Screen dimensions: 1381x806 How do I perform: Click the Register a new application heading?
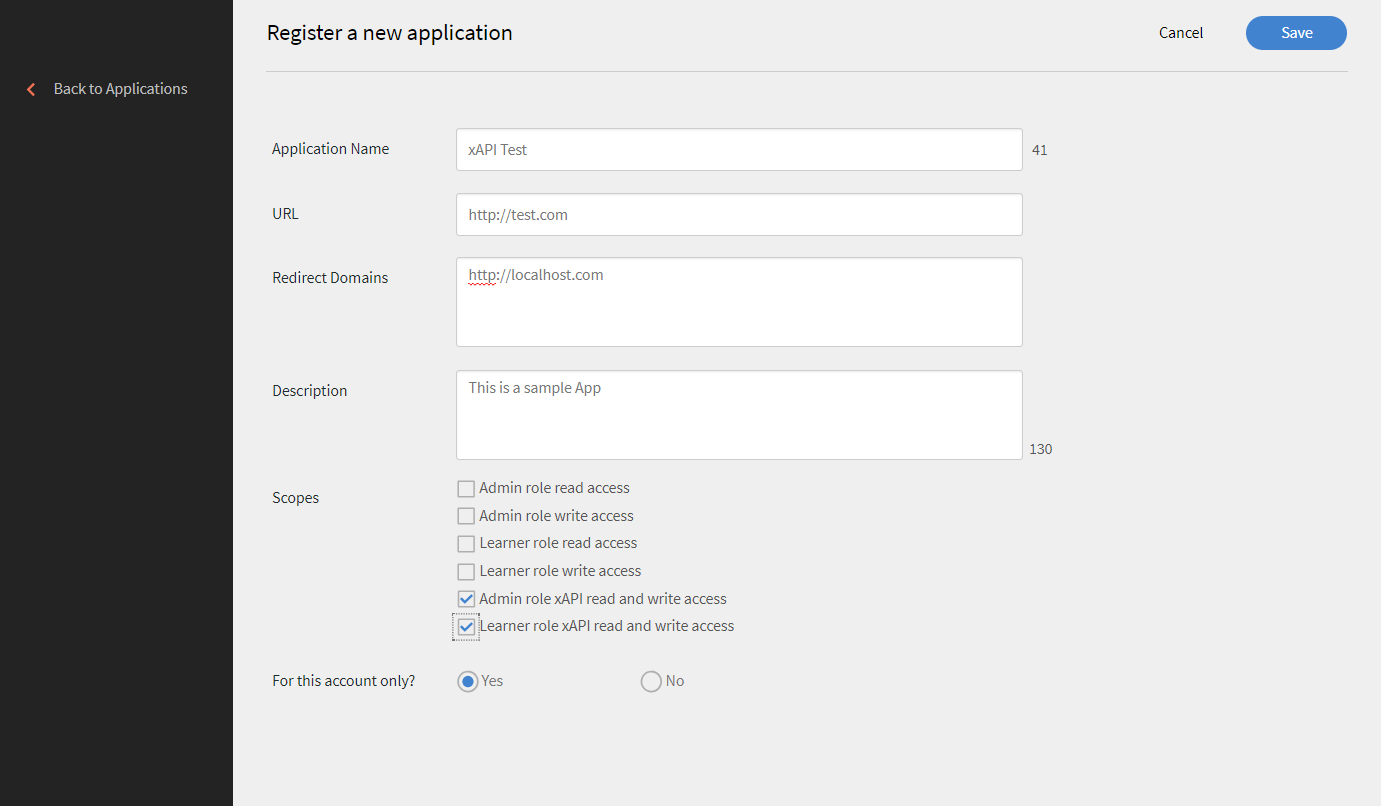[x=389, y=33]
